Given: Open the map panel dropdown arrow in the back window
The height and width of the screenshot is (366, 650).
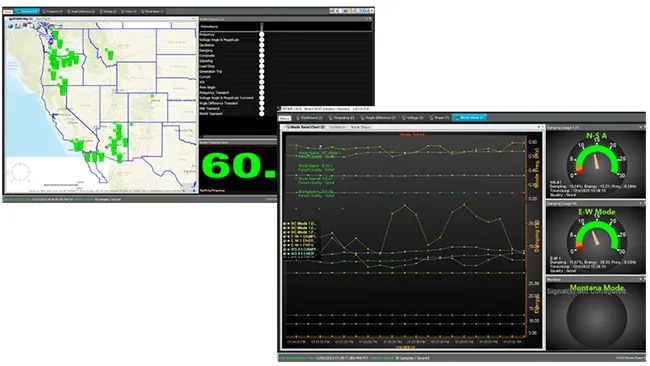Looking at the screenshot, I should (192, 19).
